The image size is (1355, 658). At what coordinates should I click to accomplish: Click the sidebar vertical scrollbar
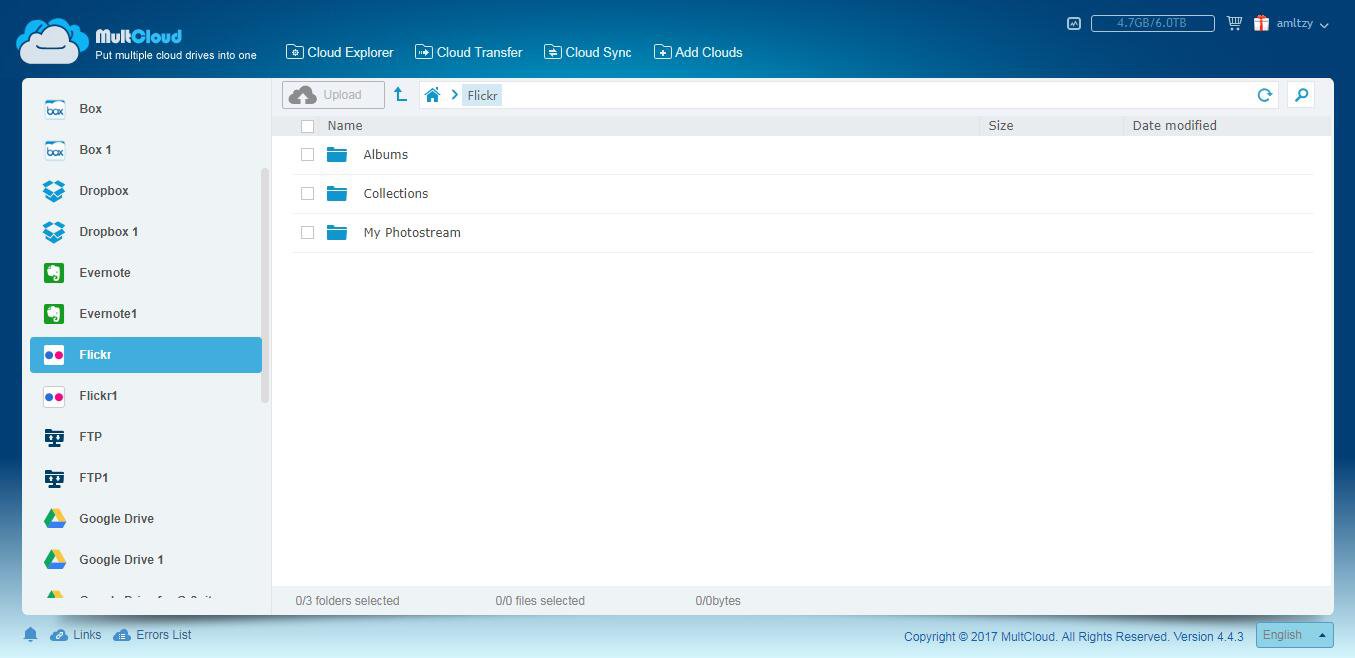coord(265,286)
